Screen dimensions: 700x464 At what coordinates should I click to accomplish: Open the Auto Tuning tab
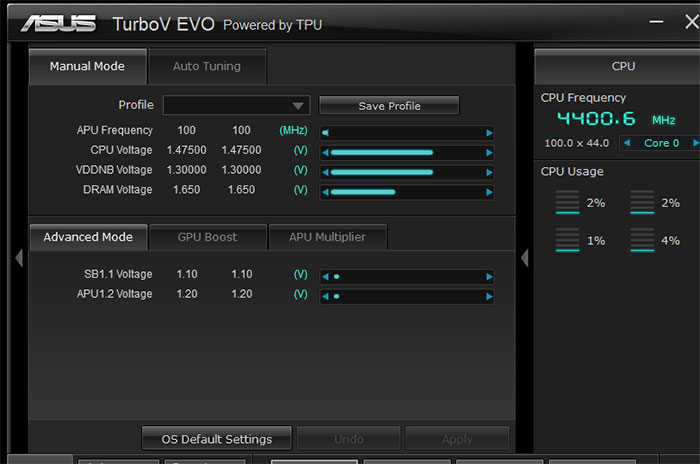[x=207, y=66]
